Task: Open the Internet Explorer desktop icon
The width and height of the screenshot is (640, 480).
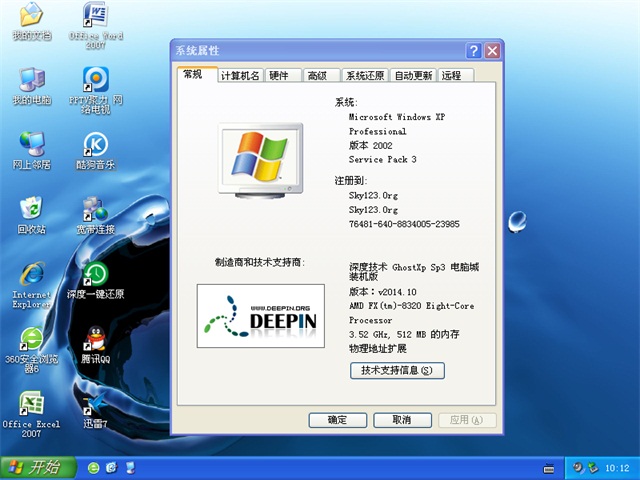Action: click(x=31, y=272)
